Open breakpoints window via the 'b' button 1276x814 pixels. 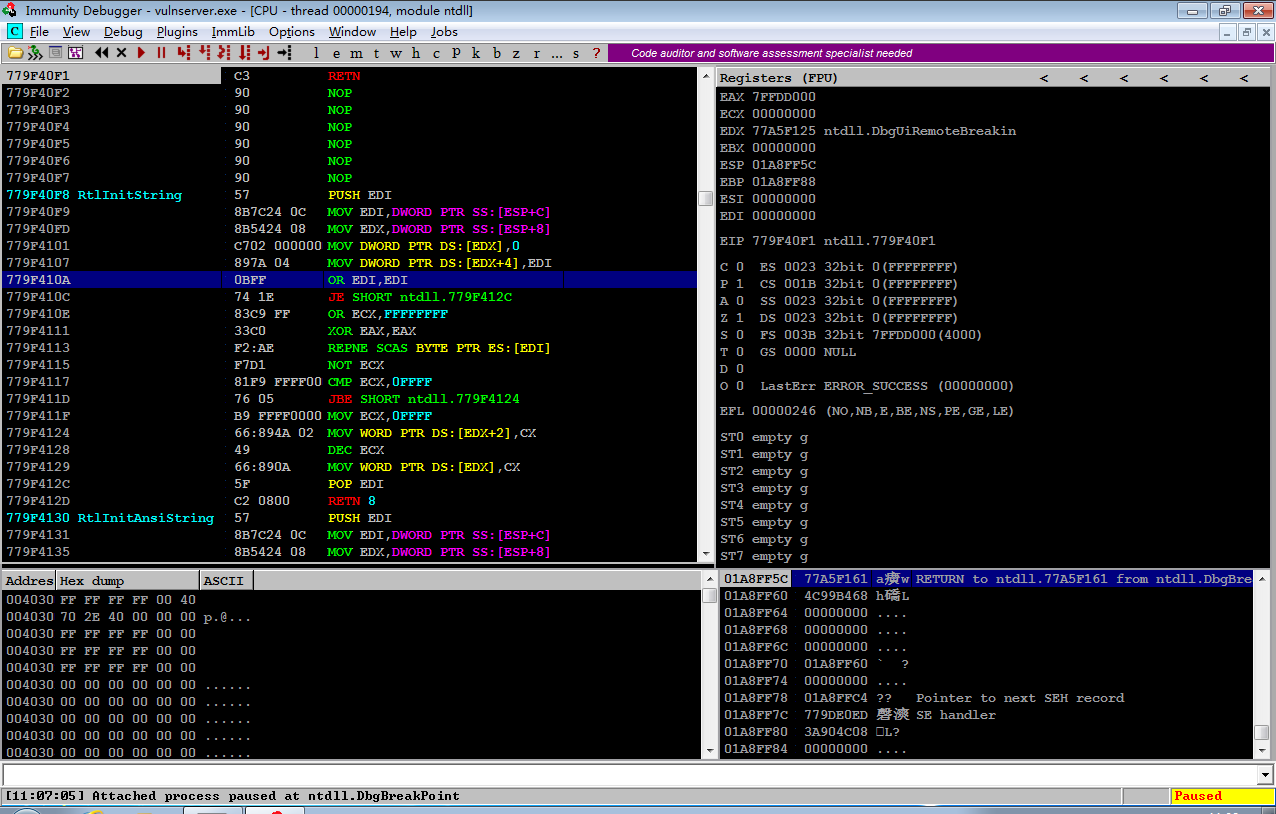pyautogui.click(x=496, y=53)
